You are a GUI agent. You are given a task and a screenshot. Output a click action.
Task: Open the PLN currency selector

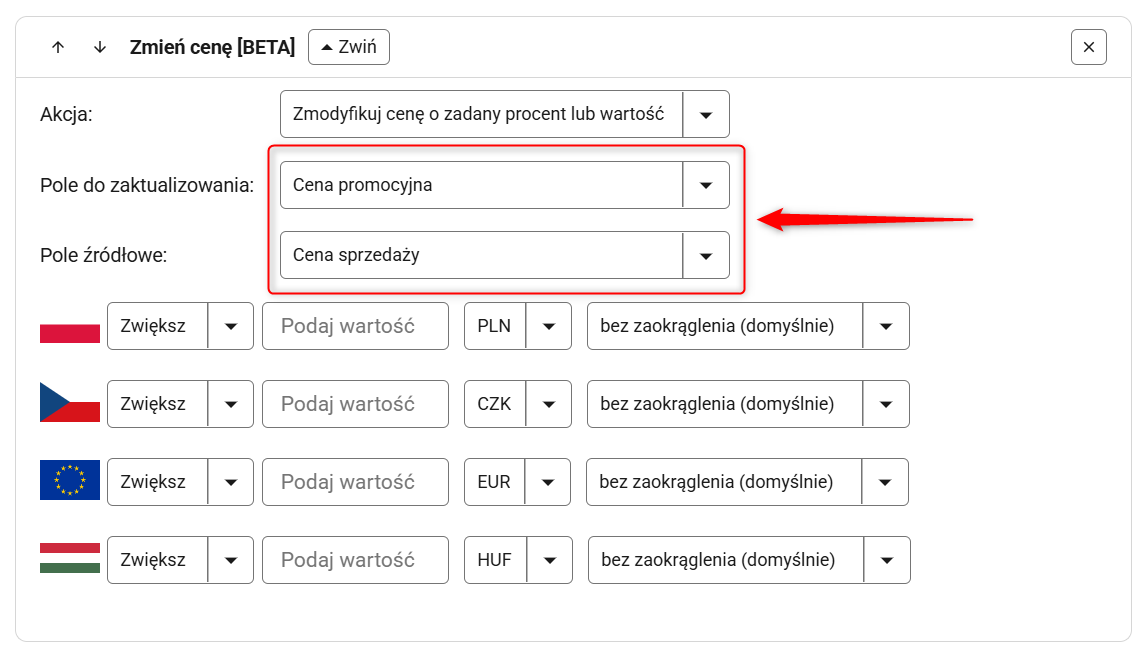click(548, 326)
